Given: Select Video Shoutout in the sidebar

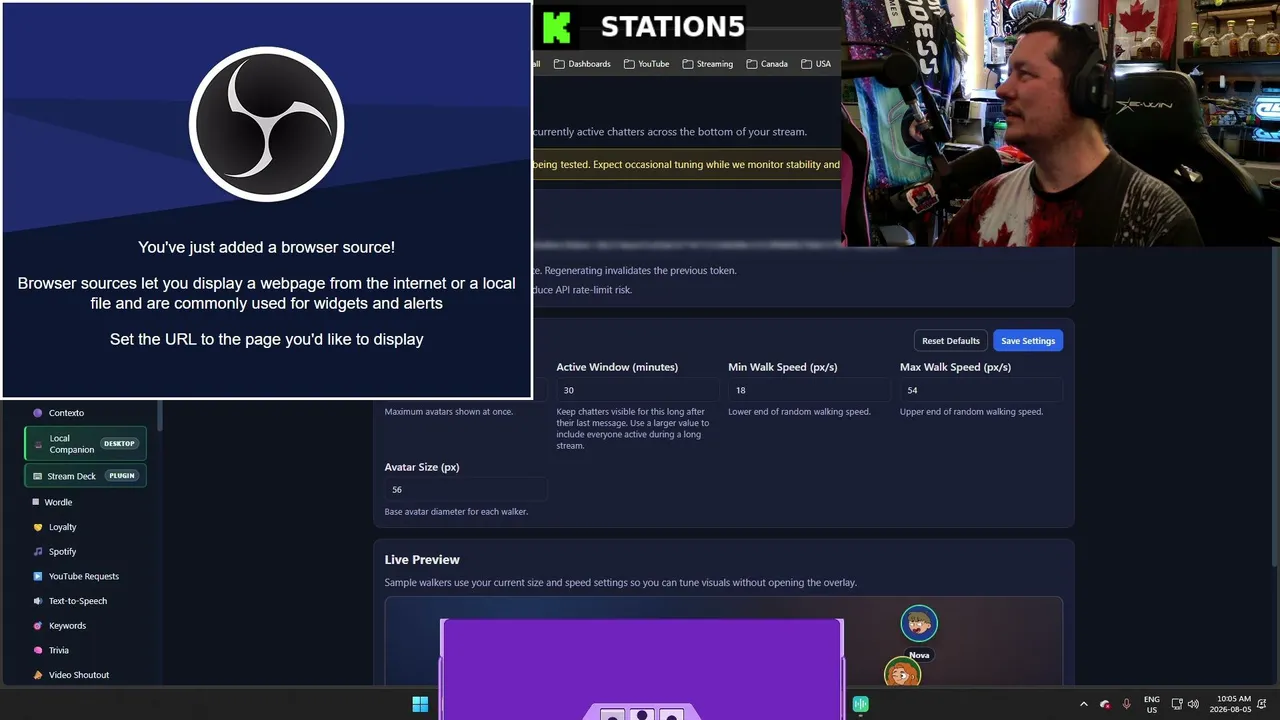Looking at the screenshot, I should pos(85,675).
